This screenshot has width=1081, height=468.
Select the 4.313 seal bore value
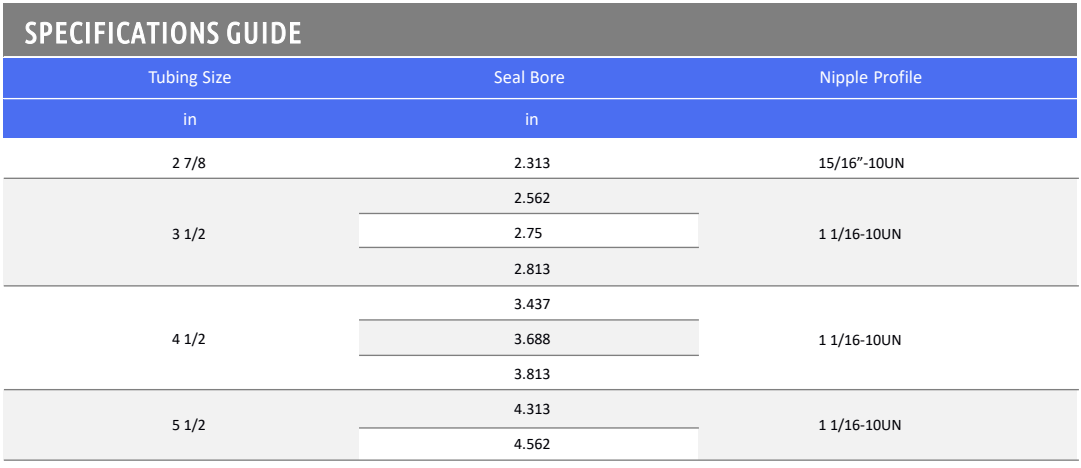tap(532, 409)
